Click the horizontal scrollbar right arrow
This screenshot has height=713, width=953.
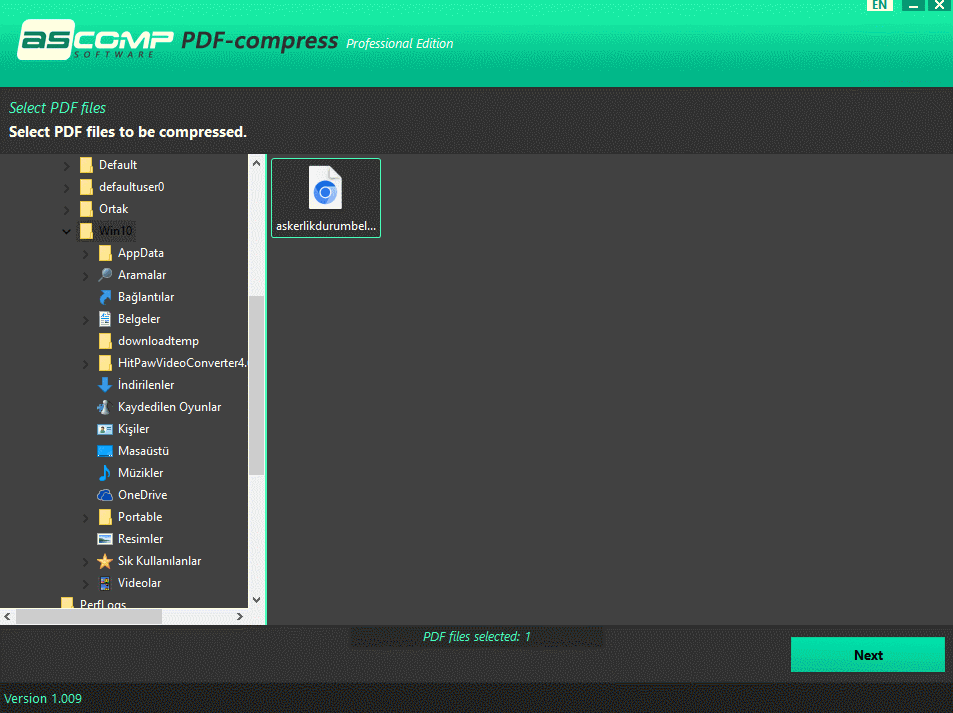tap(240, 617)
